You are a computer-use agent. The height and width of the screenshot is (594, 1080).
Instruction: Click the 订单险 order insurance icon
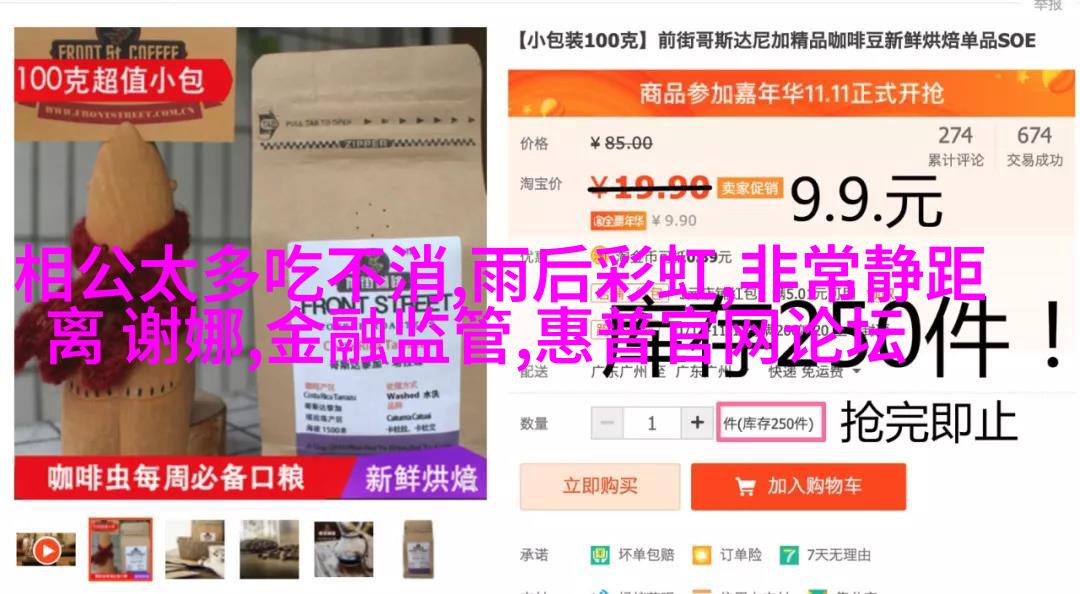(x=702, y=555)
